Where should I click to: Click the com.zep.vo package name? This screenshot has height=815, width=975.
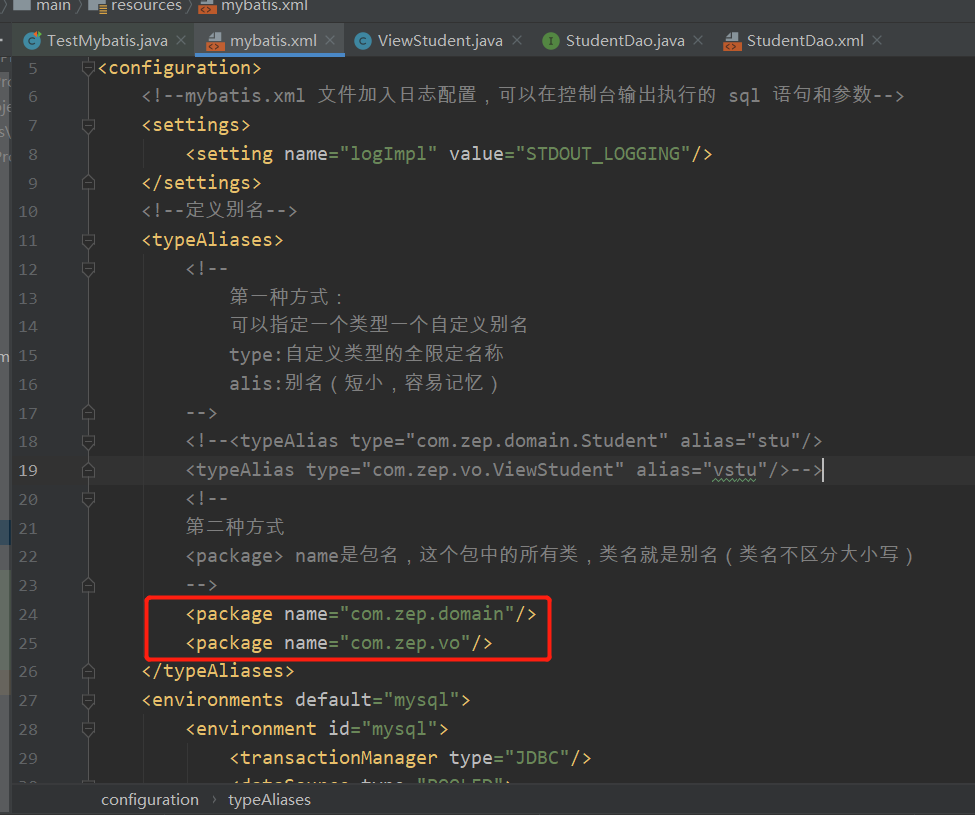coord(405,643)
